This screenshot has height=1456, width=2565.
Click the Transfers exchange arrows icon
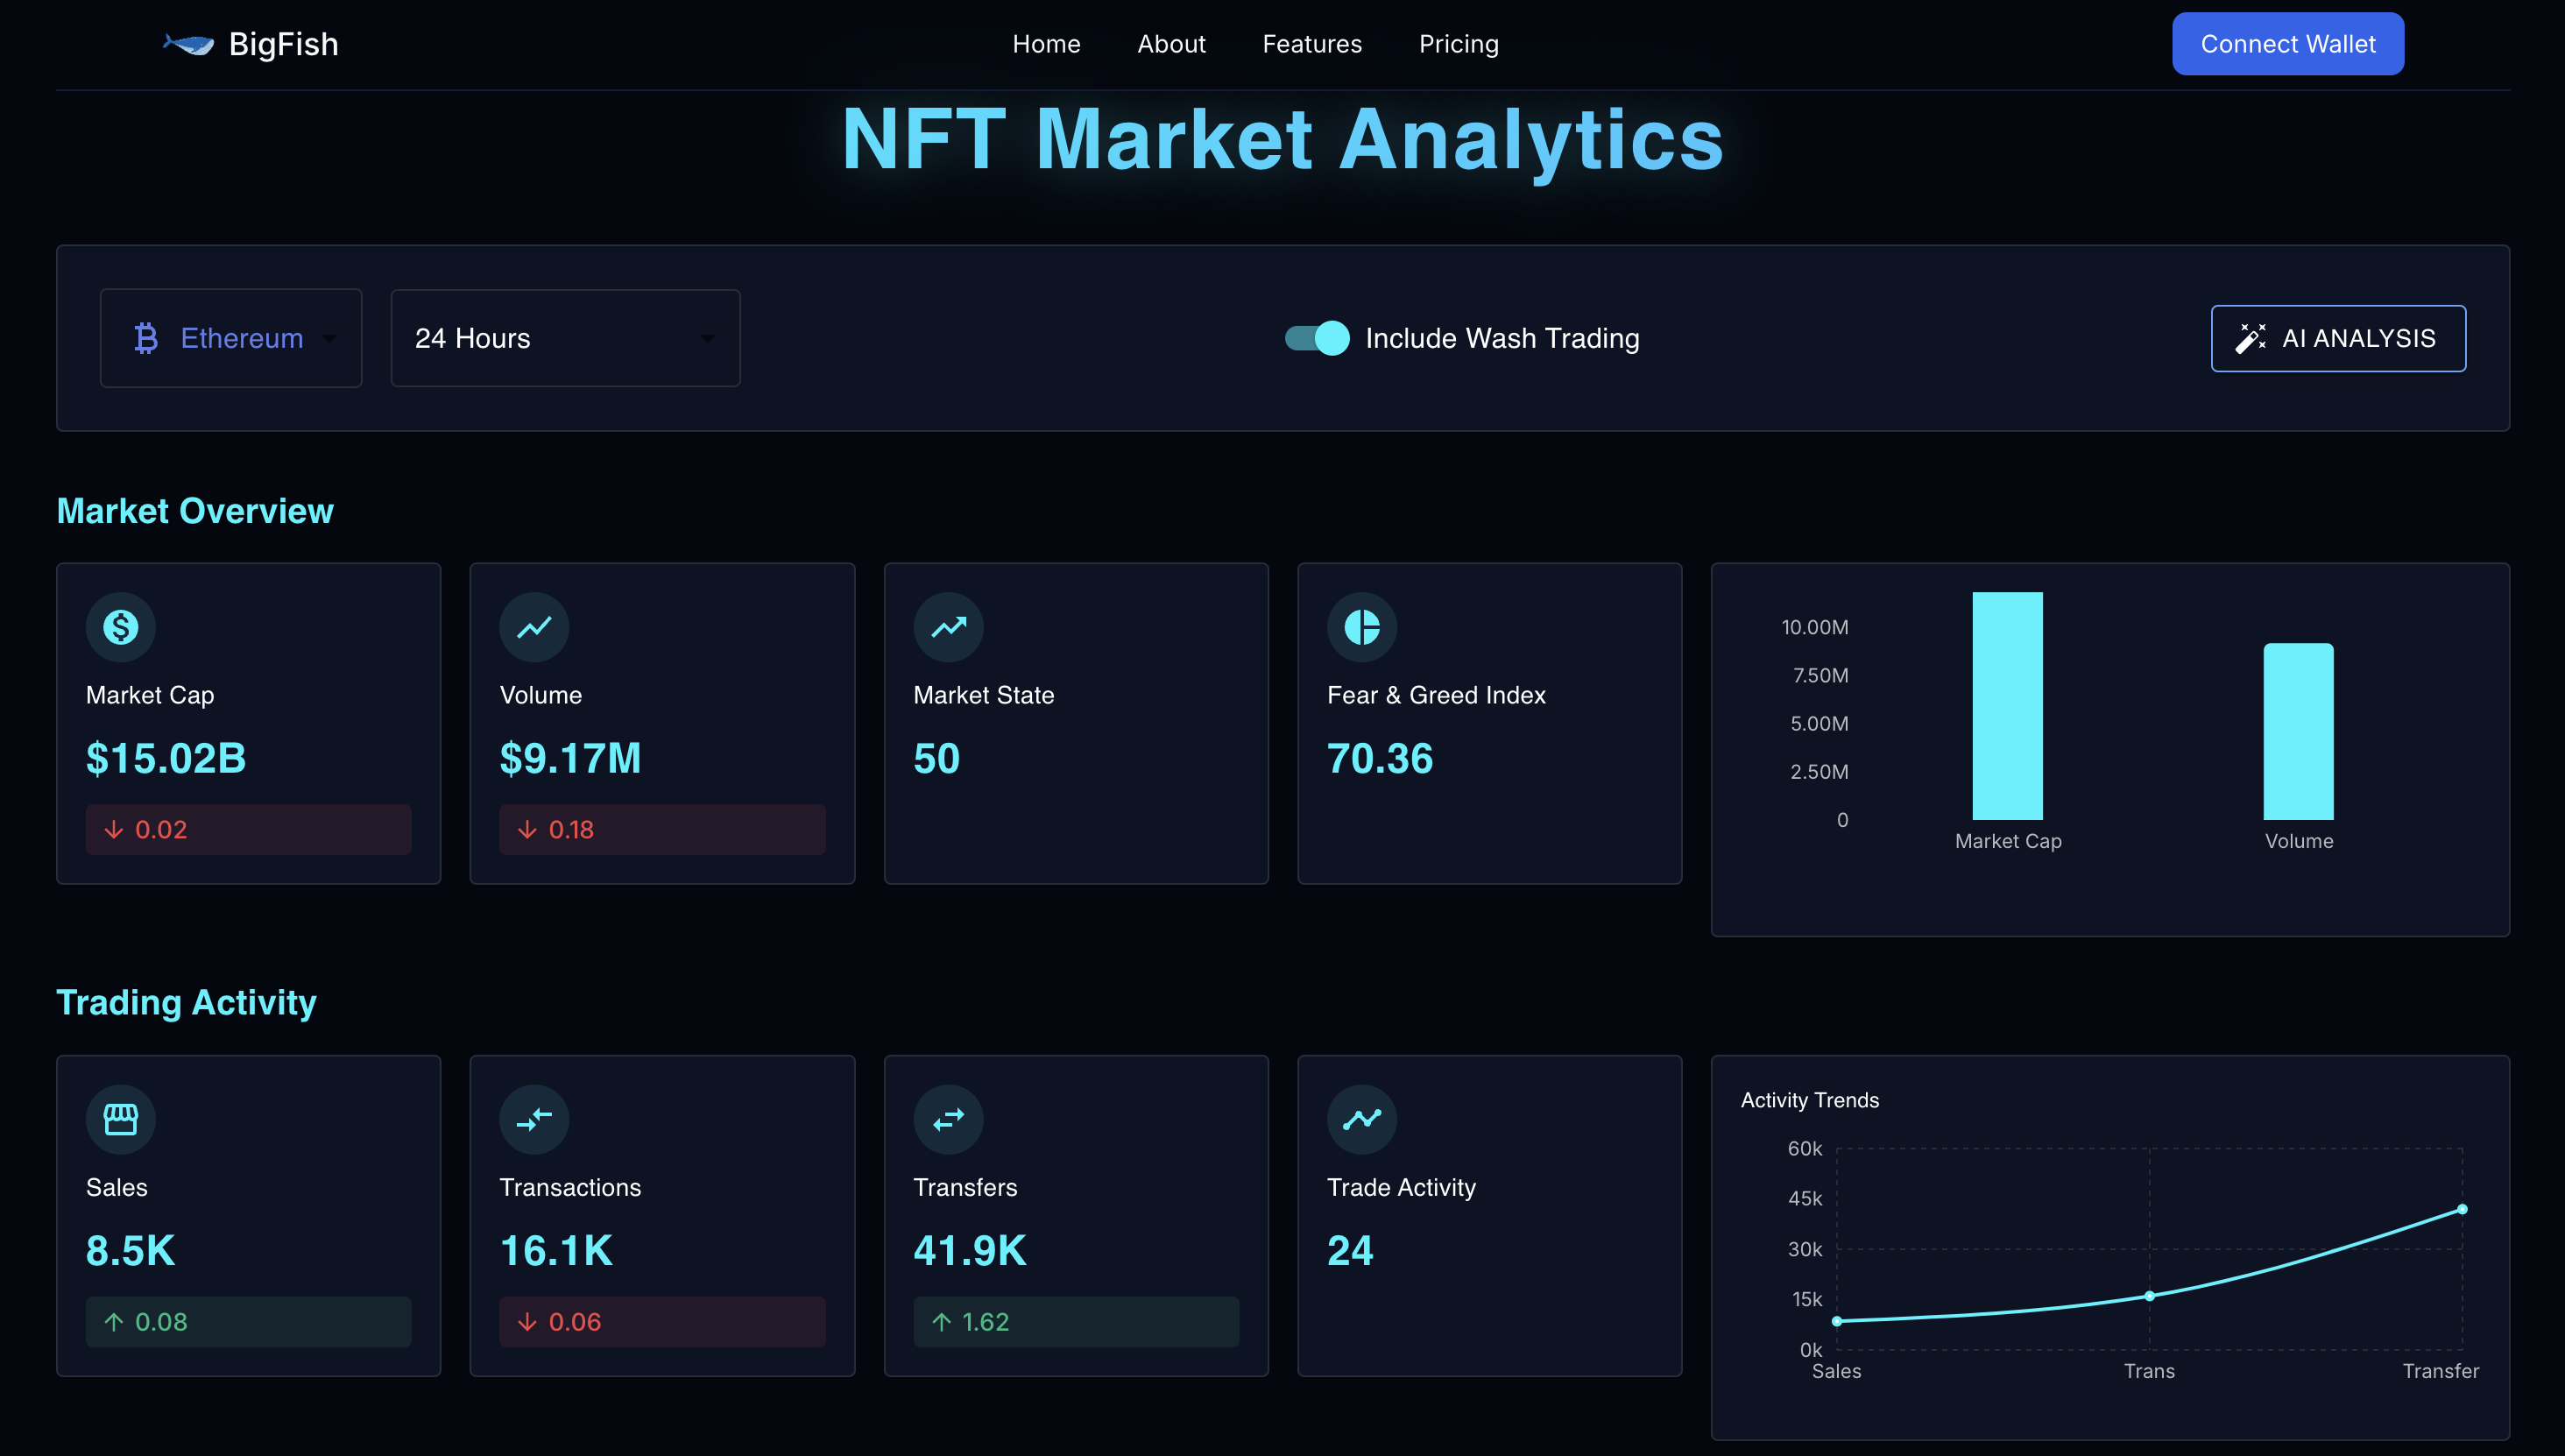(x=948, y=1119)
